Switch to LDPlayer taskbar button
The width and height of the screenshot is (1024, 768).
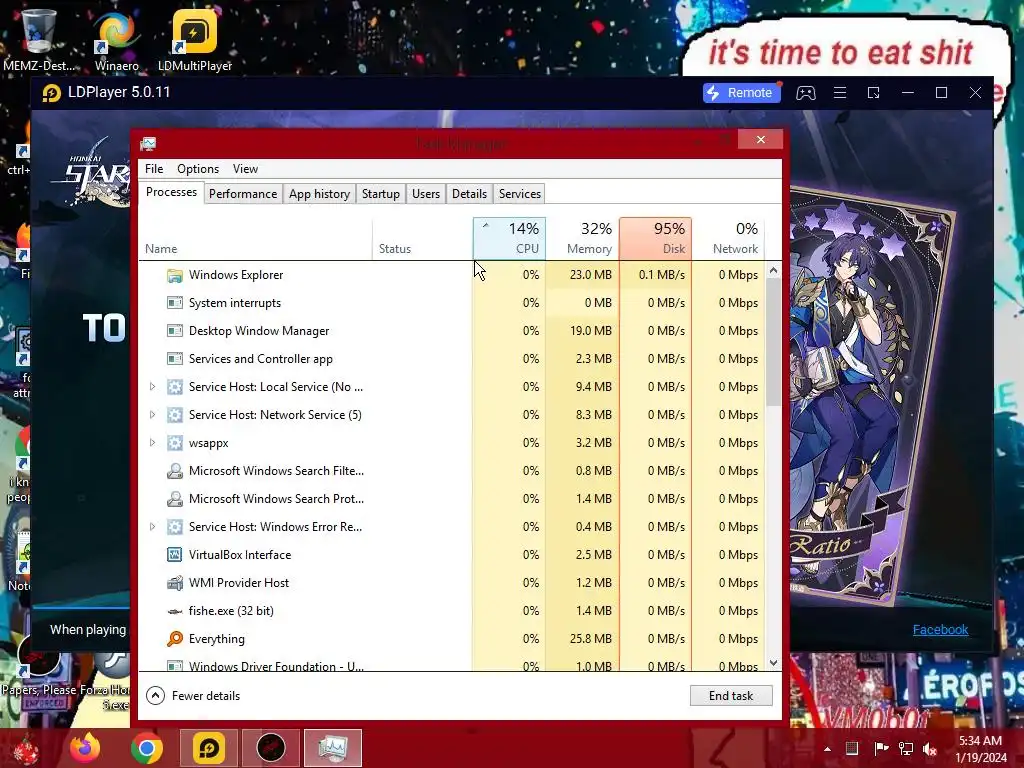click(208, 748)
